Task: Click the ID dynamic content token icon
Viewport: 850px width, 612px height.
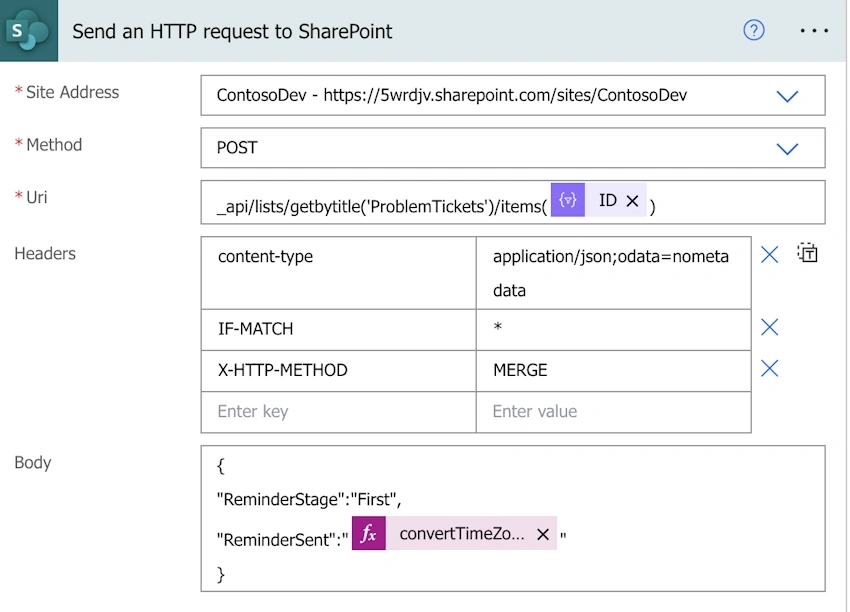Action: pos(568,200)
